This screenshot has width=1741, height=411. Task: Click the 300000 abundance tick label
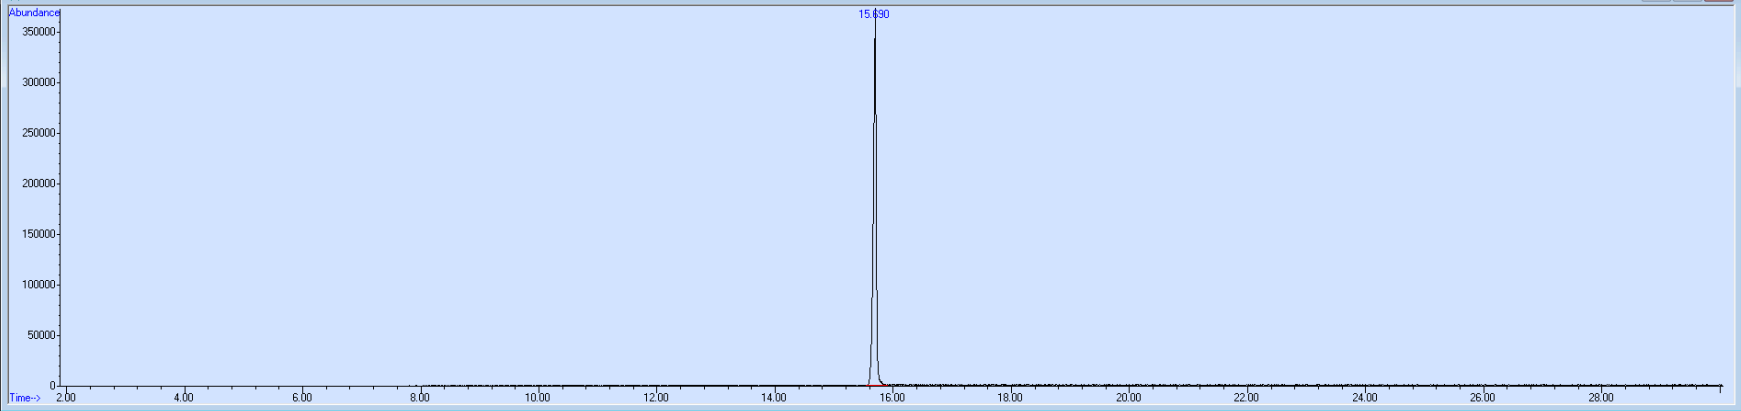(x=38, y=83)
